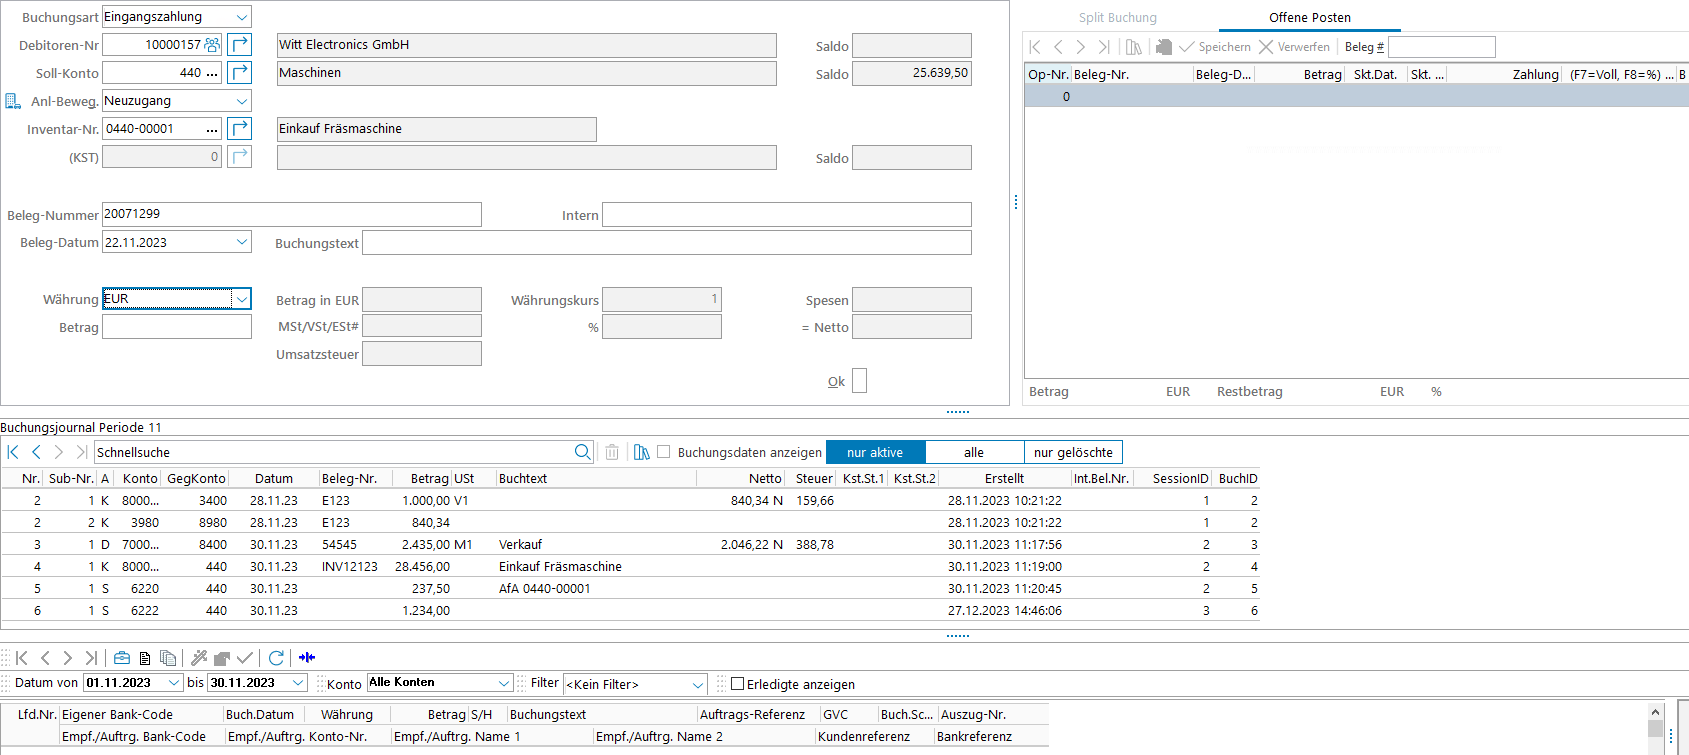The image size is (1689, 755).
Task: Click the magic wand icon in bank toolbar
Action: (199, 658)
